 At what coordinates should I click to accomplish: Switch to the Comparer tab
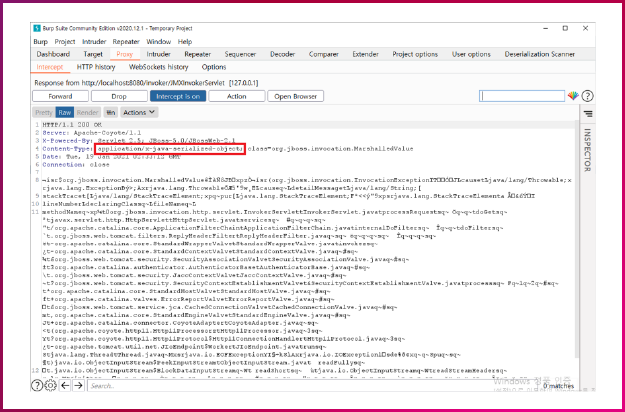pos(323,54)
